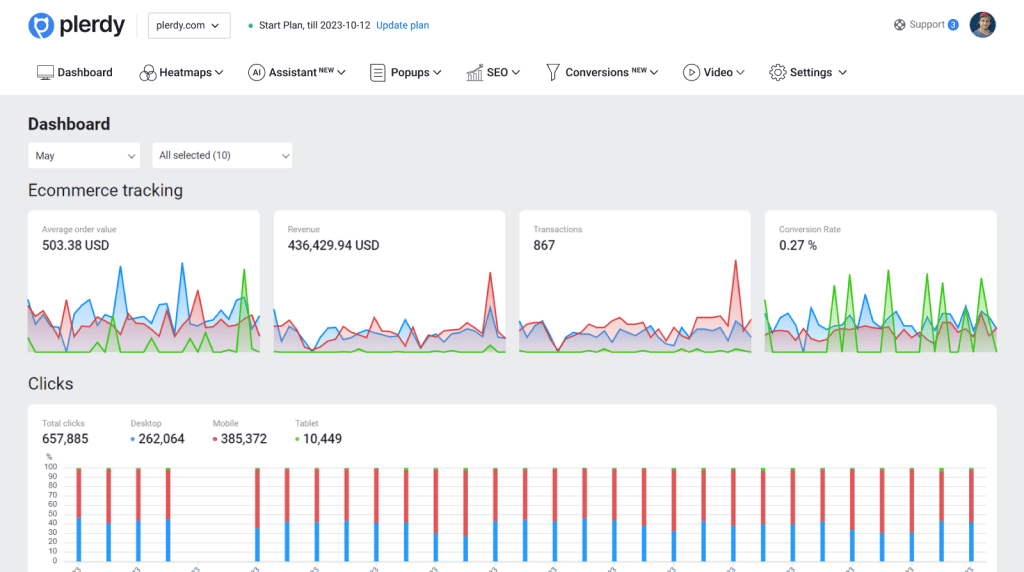1024x572 pixels.
Task: Open the Conversions menu
Action: click(605, 73)
